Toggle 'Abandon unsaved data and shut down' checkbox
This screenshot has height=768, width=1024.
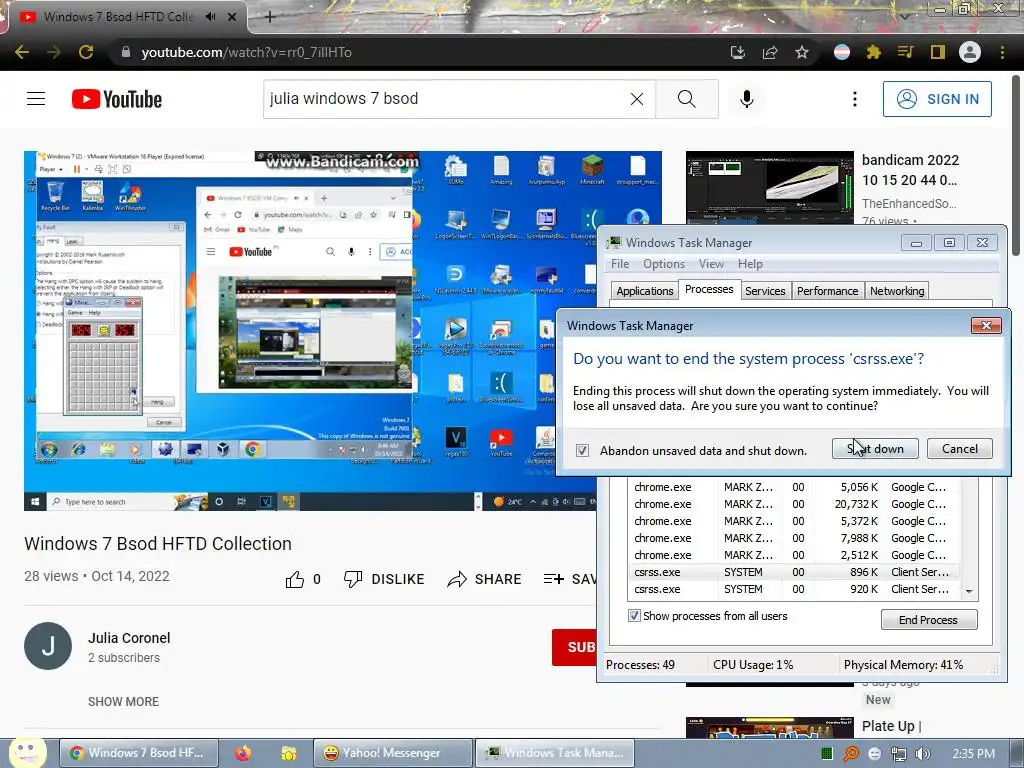[583, 451]
